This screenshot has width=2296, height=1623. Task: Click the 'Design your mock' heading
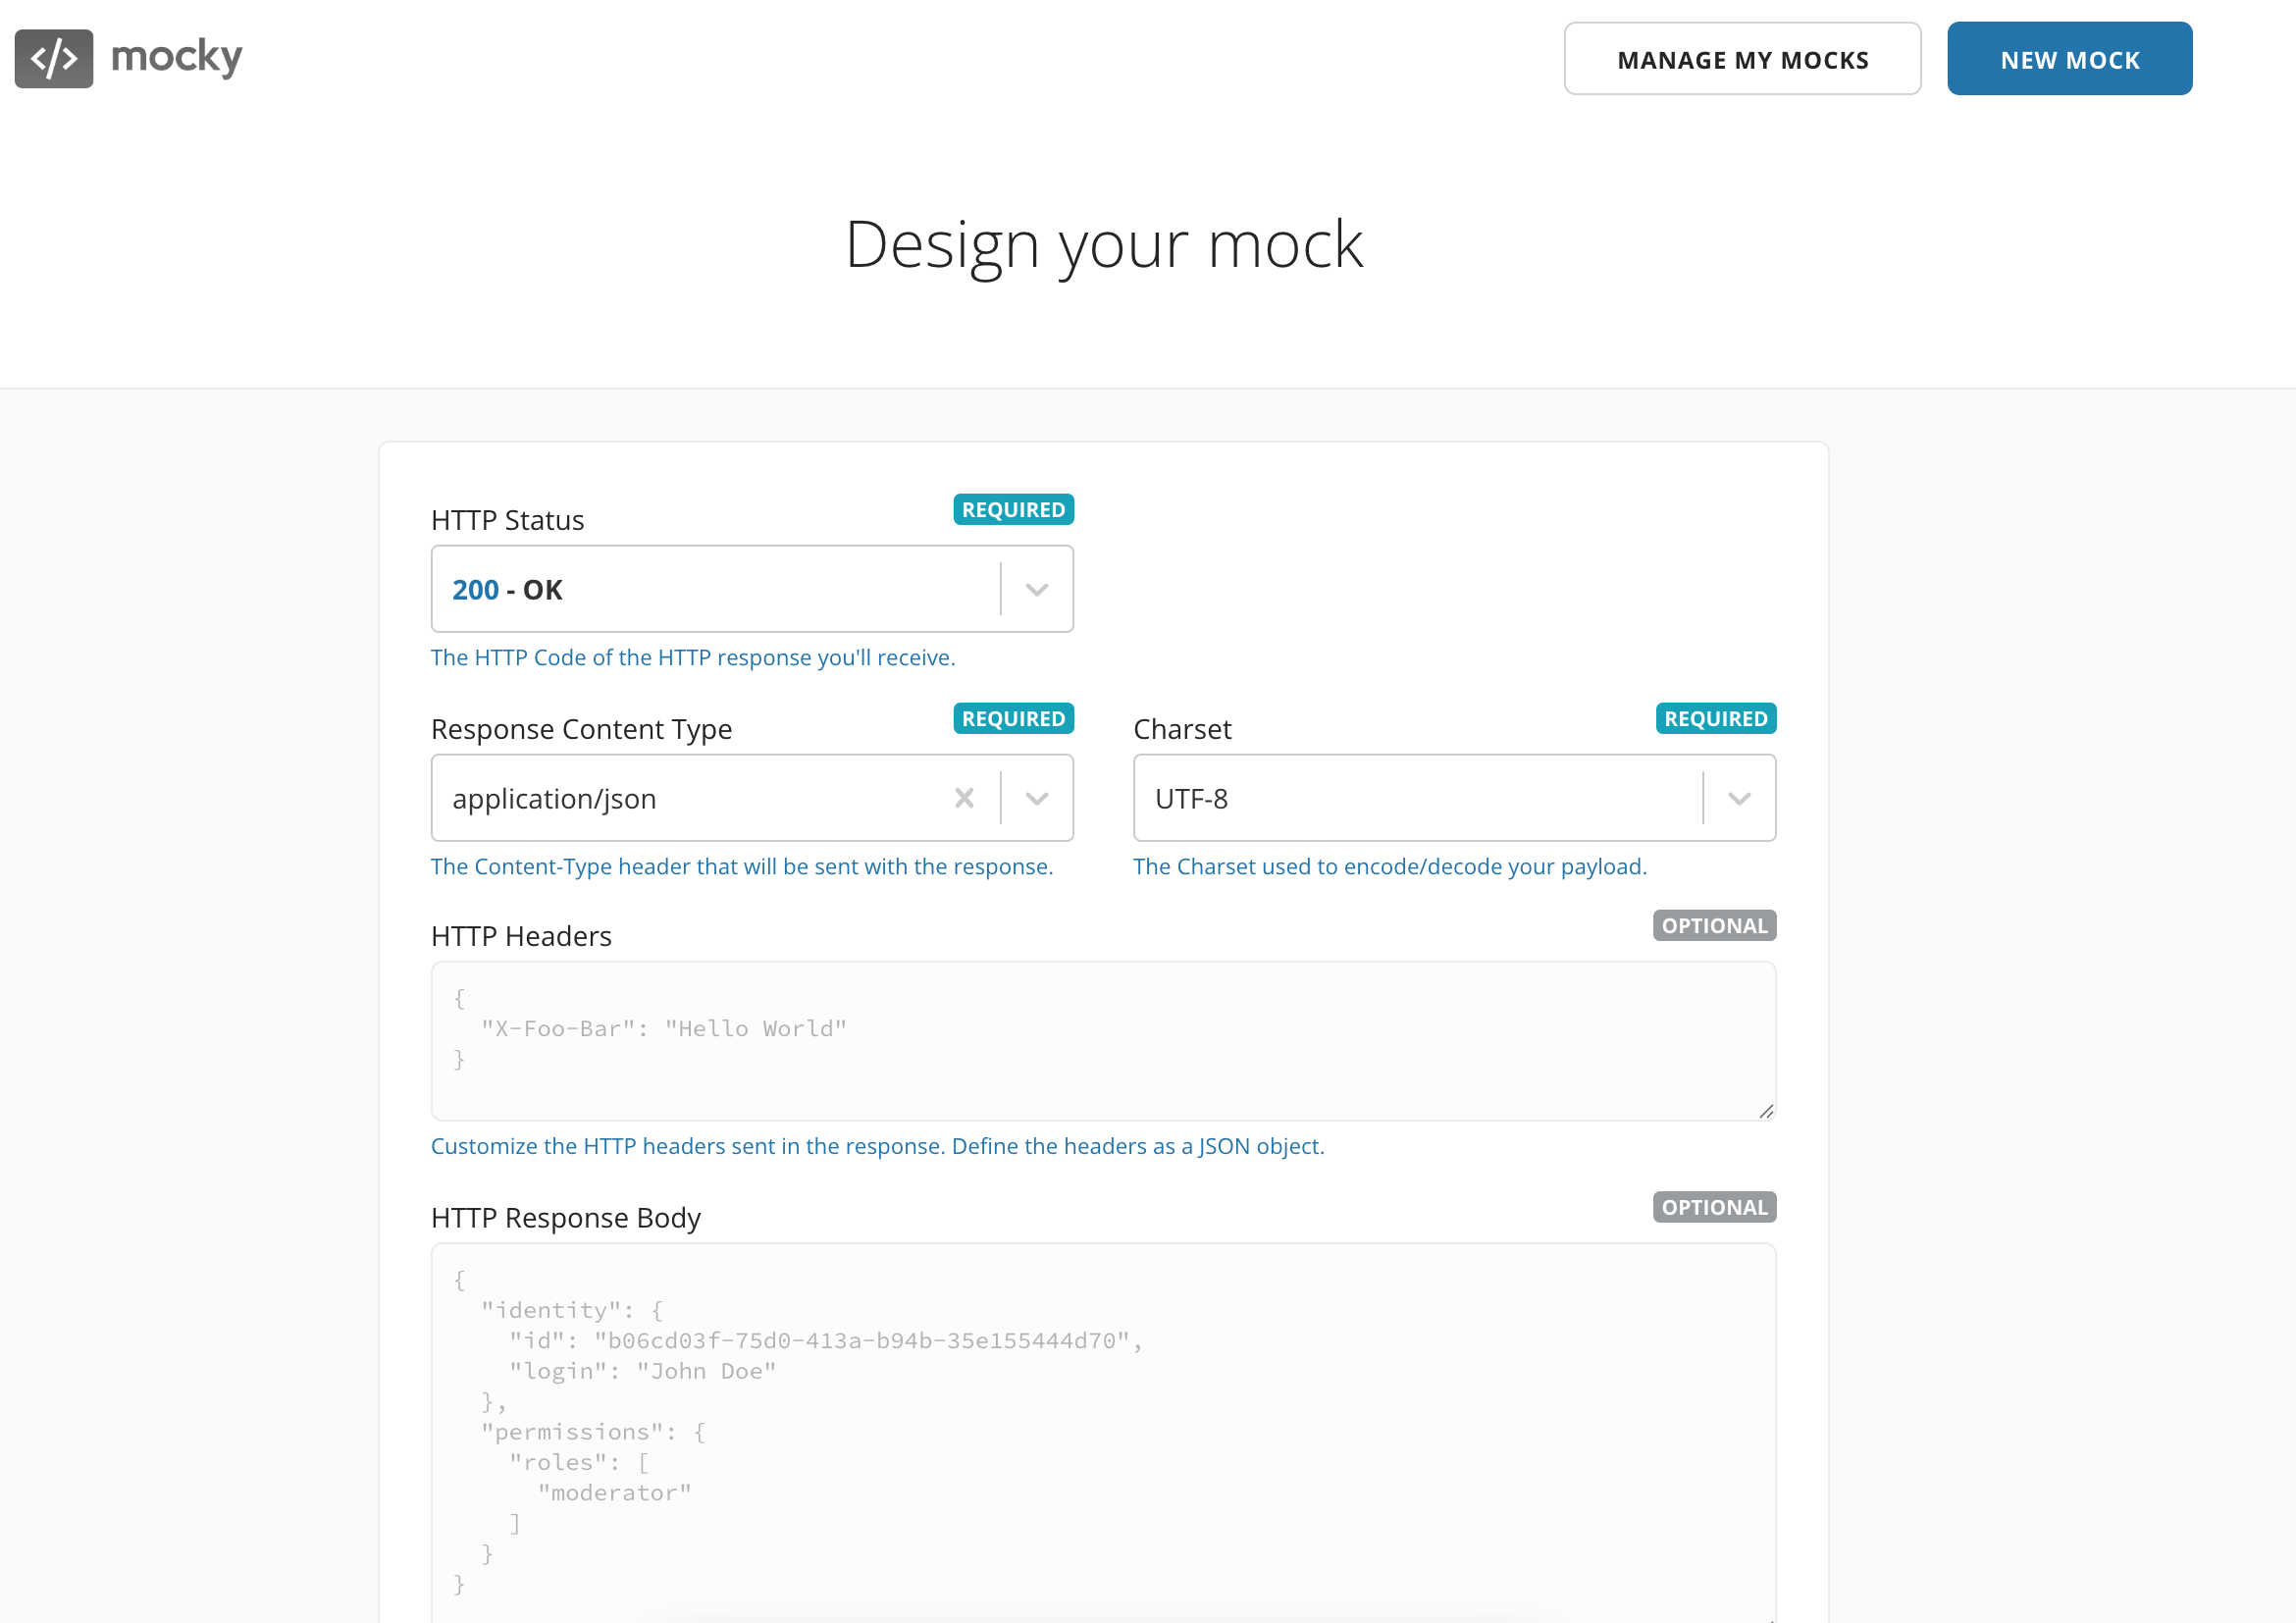(x=1103, y=245)
